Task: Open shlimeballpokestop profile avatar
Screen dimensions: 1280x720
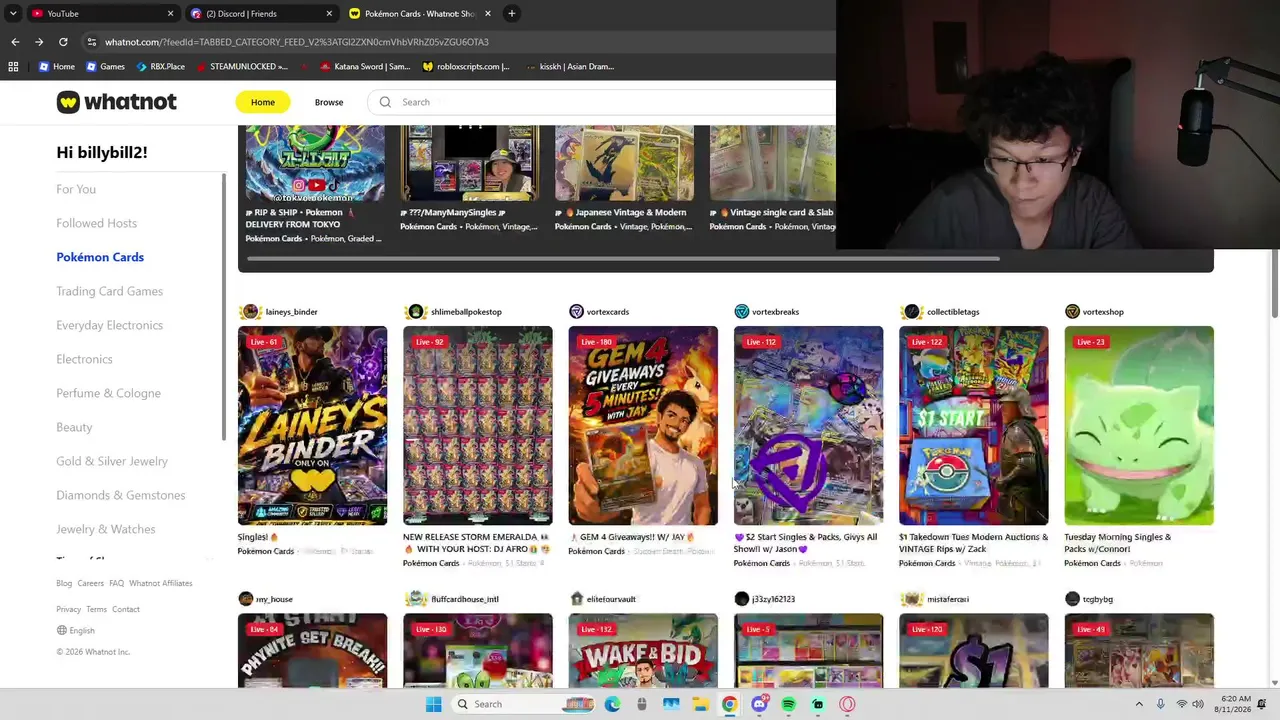Action: coord(416,312)
